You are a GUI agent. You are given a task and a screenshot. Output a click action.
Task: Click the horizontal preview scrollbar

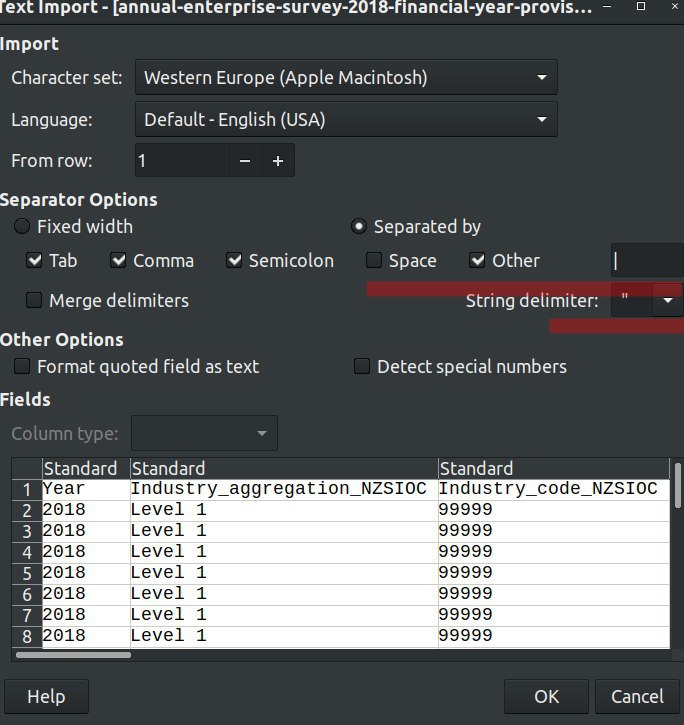point(73,655)
